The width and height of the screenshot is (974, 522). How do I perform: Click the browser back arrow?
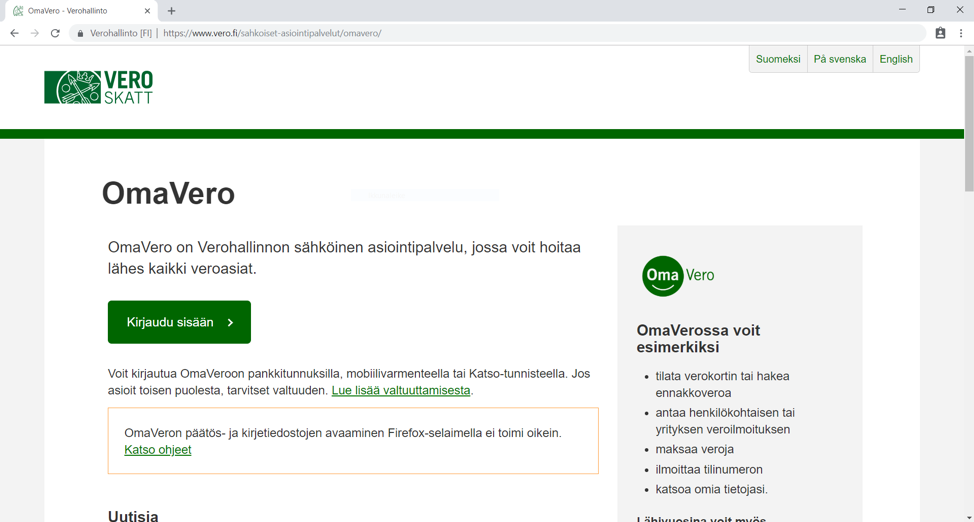pyautogui.click(x=14, y=33)
